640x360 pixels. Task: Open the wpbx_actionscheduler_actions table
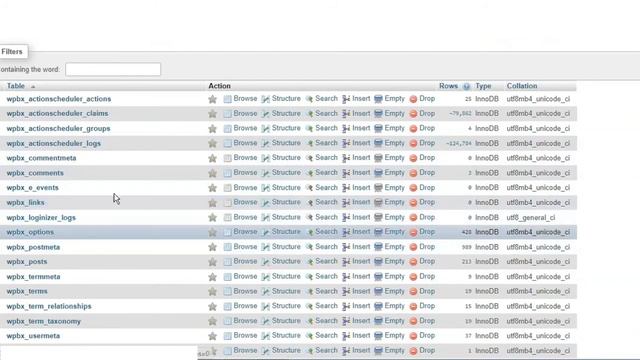tap(59, 99)
